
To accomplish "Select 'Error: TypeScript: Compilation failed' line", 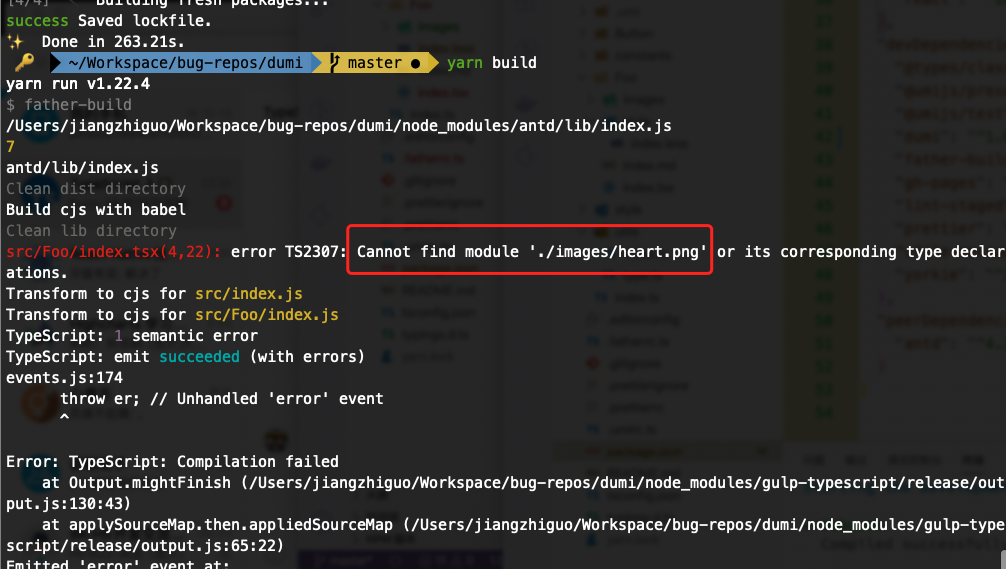I will pyautogui.click(x=173, y=462).
